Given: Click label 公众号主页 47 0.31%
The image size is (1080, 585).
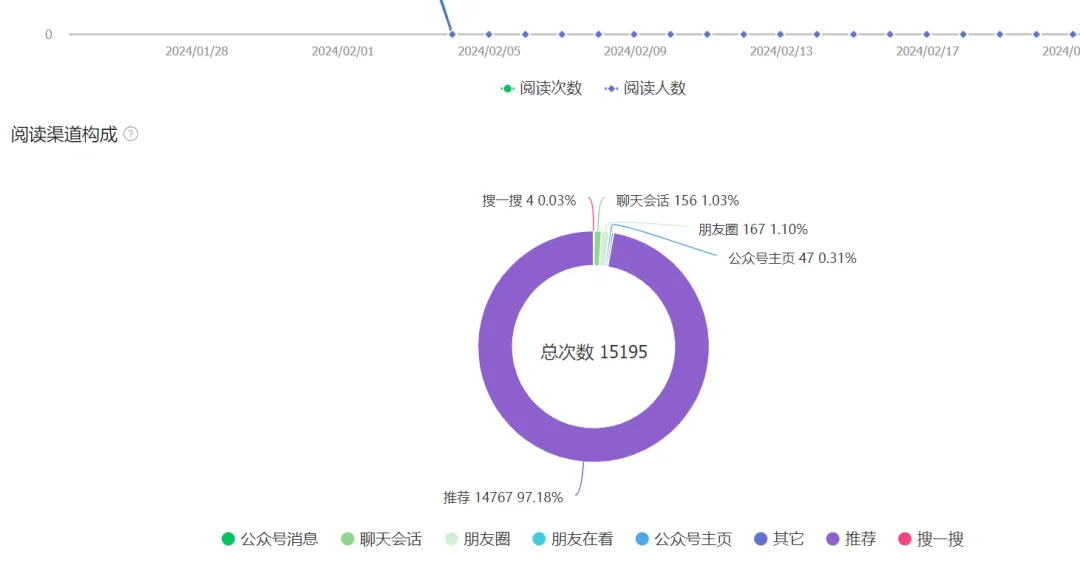Looking at the screenshot, I should tap(792, 258).
